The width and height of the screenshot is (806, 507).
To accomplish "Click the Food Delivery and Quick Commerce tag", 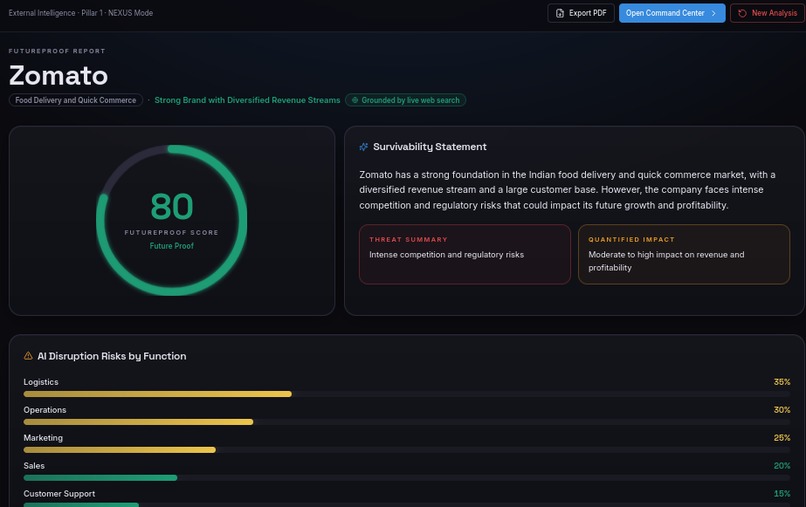I will point(76,100).
